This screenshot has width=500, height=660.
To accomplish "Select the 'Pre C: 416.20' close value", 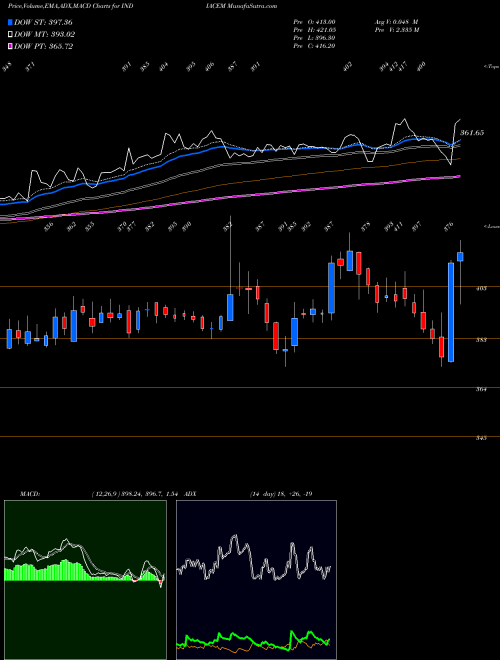I will (x=314, y=46).
